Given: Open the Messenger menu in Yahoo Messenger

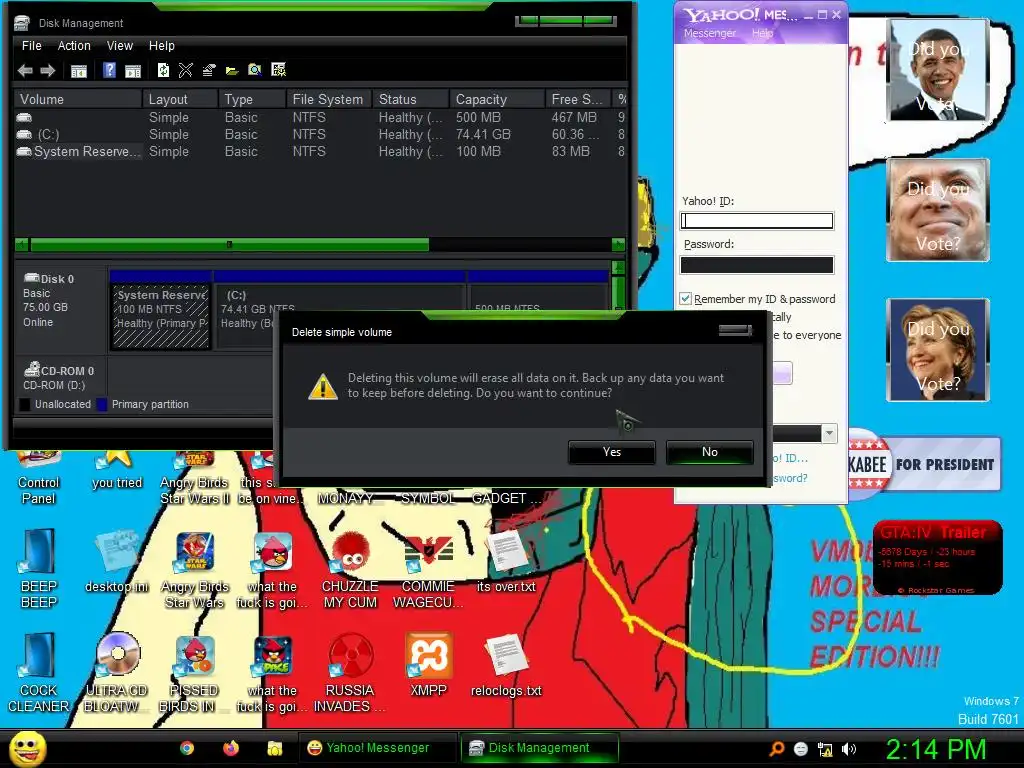Looking at the screenshot, I should point(710,33).
